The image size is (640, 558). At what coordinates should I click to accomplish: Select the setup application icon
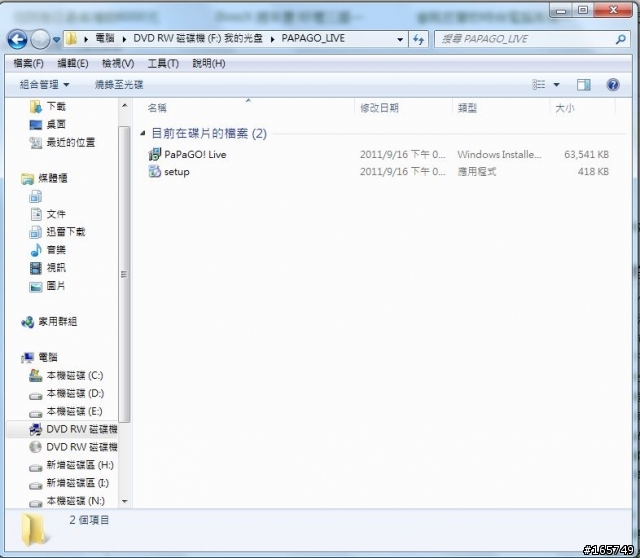click(x=154, y=171)
